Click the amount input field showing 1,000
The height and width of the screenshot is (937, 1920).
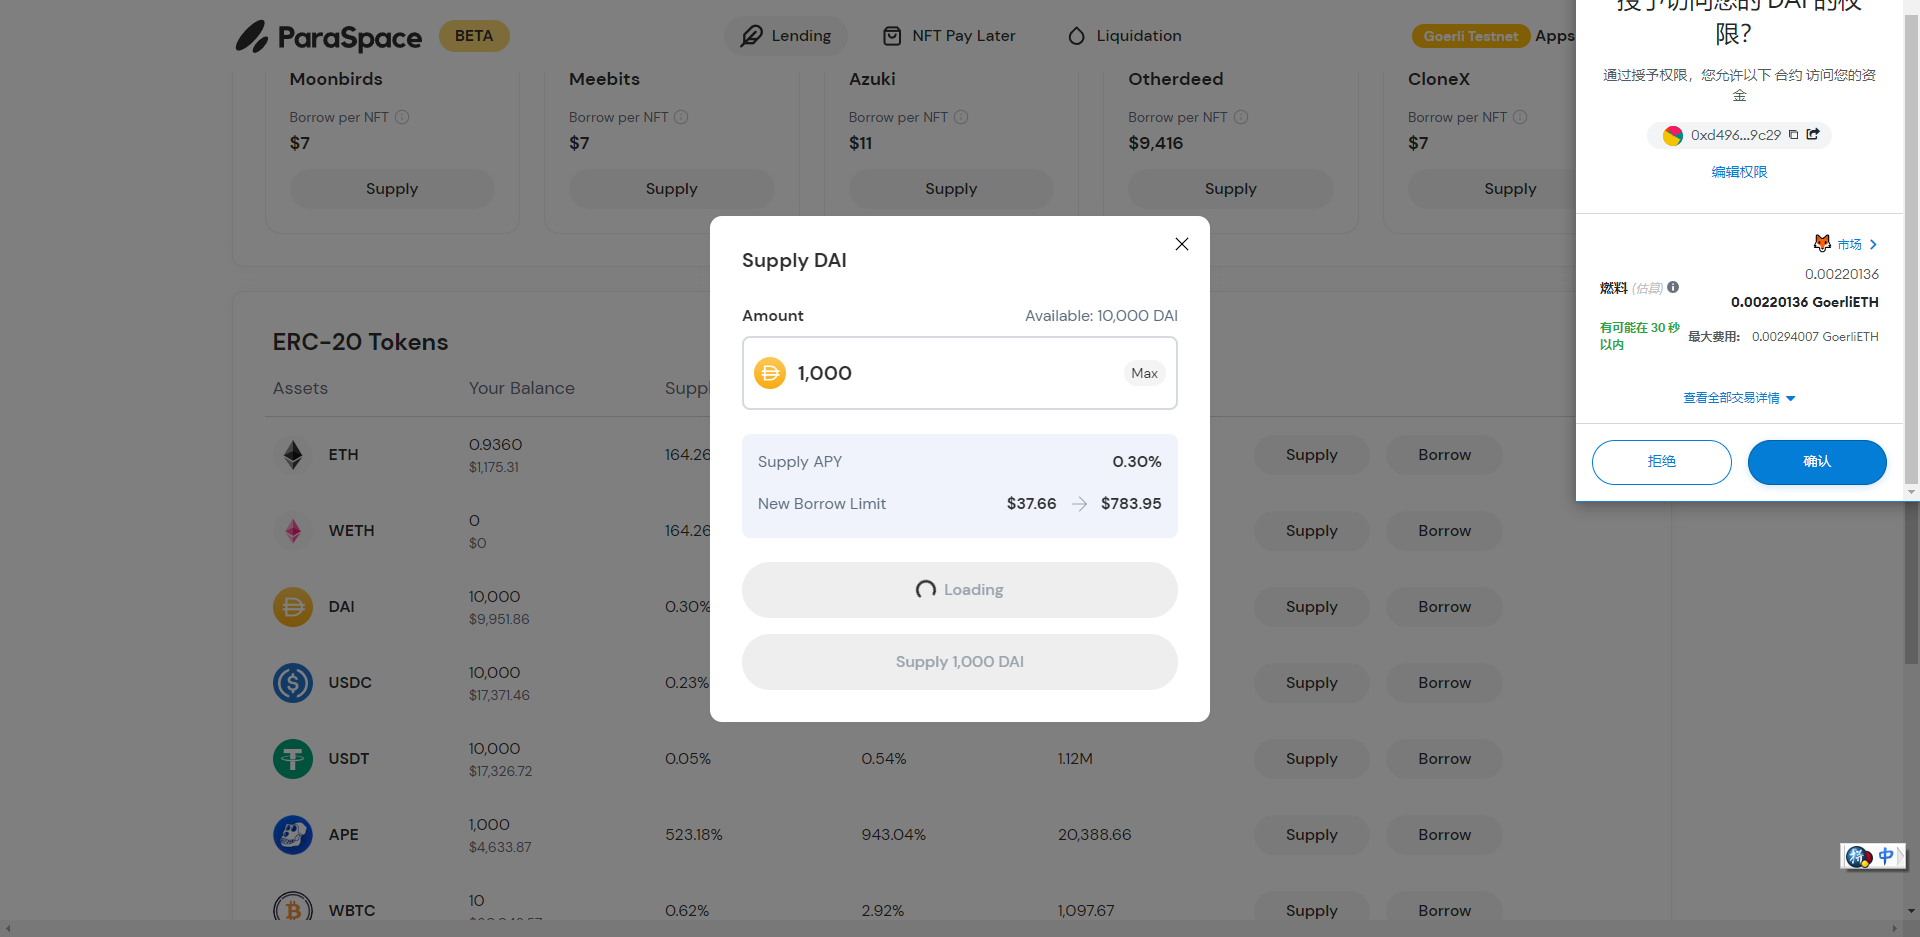[x=950, y=373]
